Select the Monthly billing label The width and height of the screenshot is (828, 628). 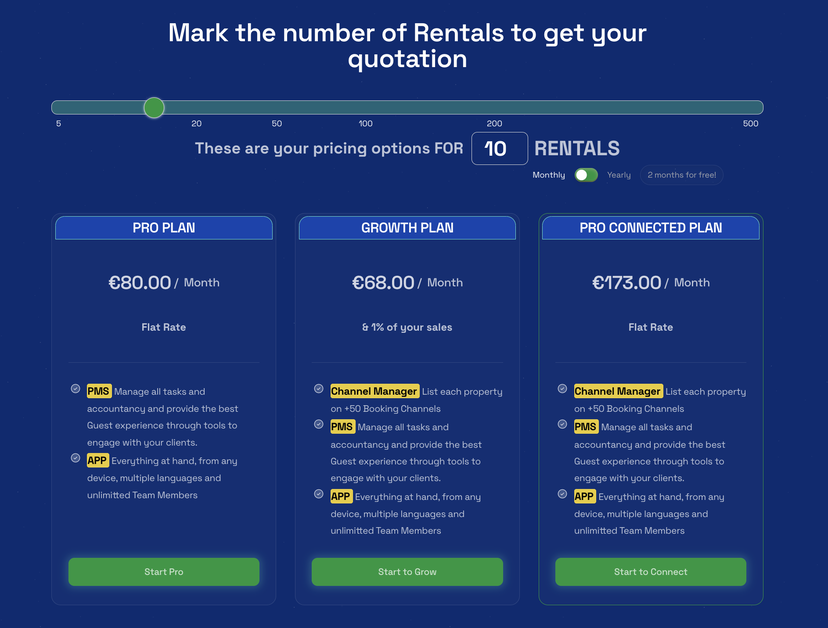[549, 175]
